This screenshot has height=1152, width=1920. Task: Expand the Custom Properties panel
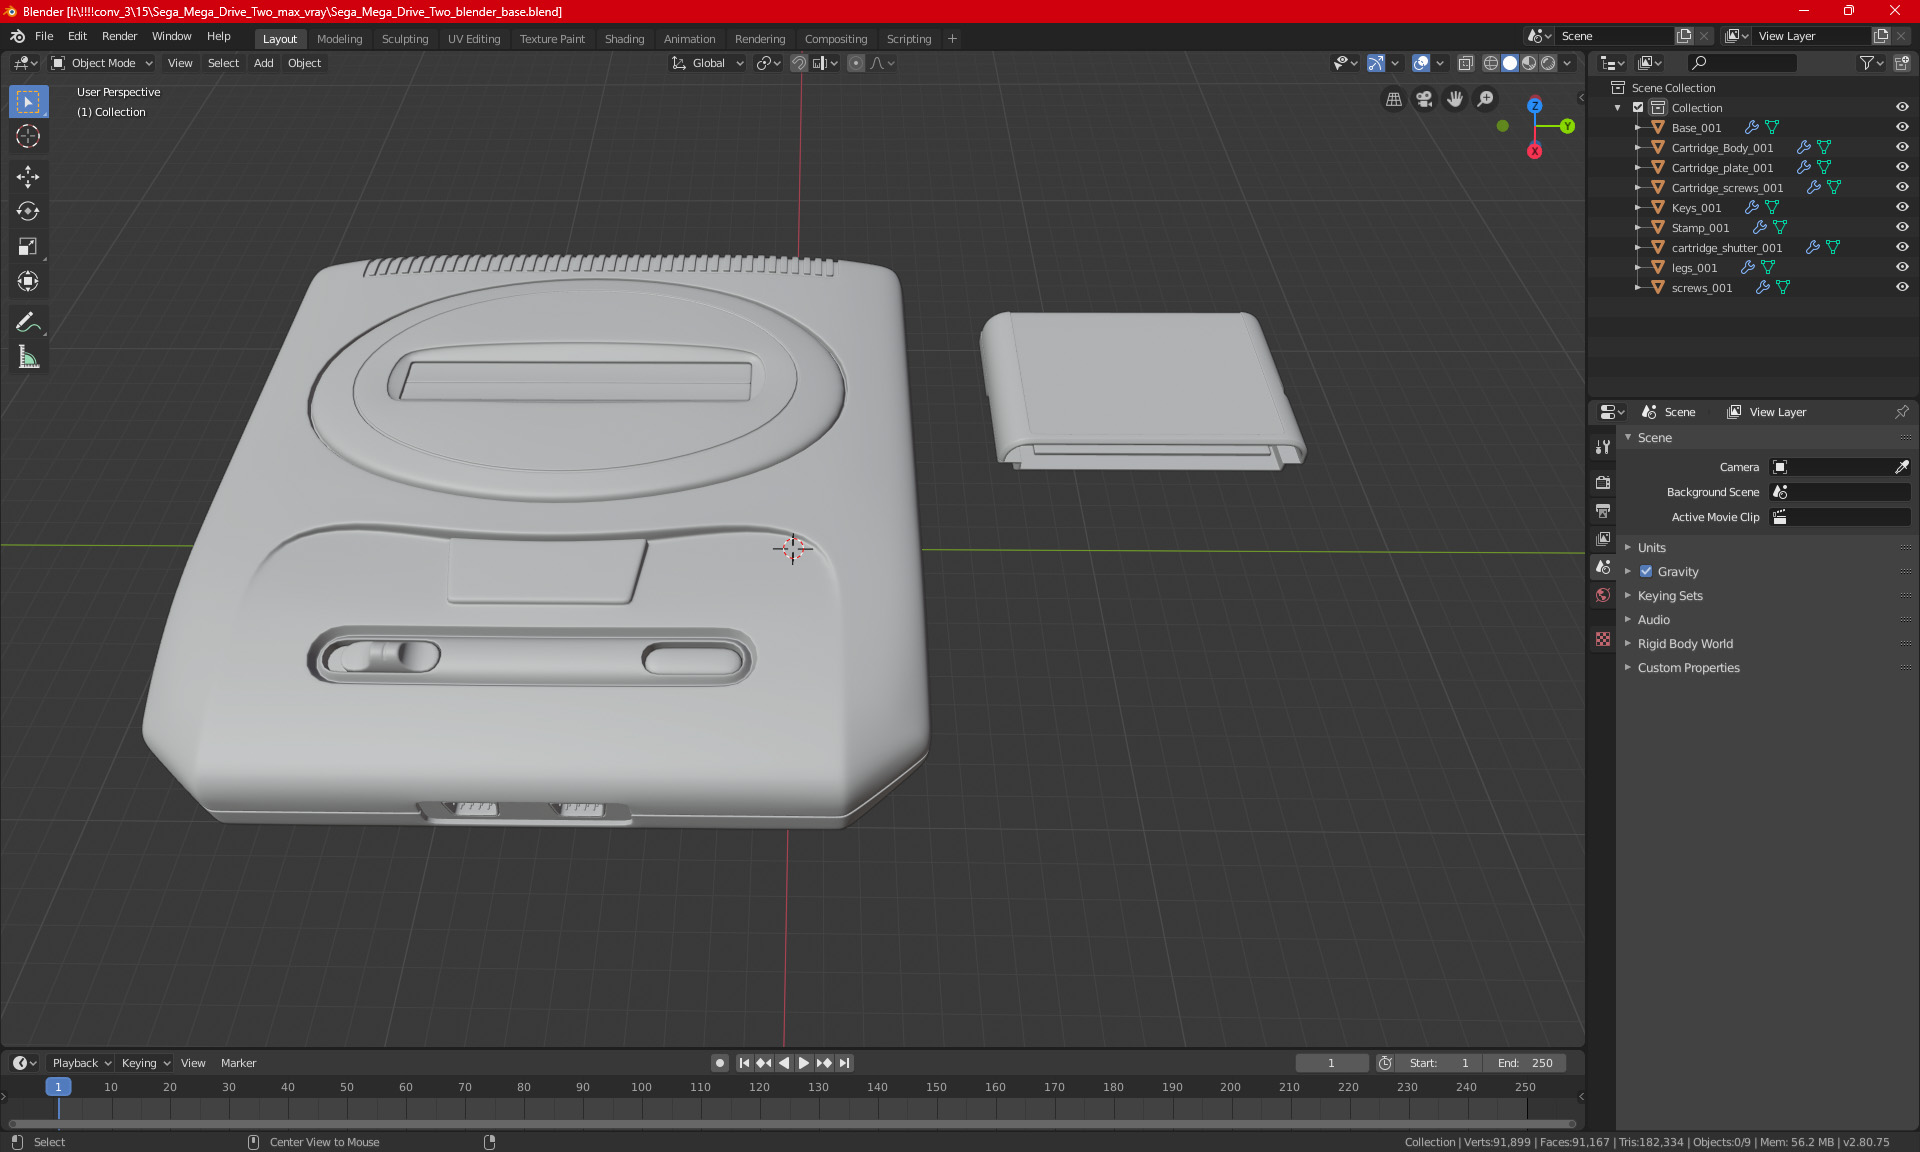1688,668
